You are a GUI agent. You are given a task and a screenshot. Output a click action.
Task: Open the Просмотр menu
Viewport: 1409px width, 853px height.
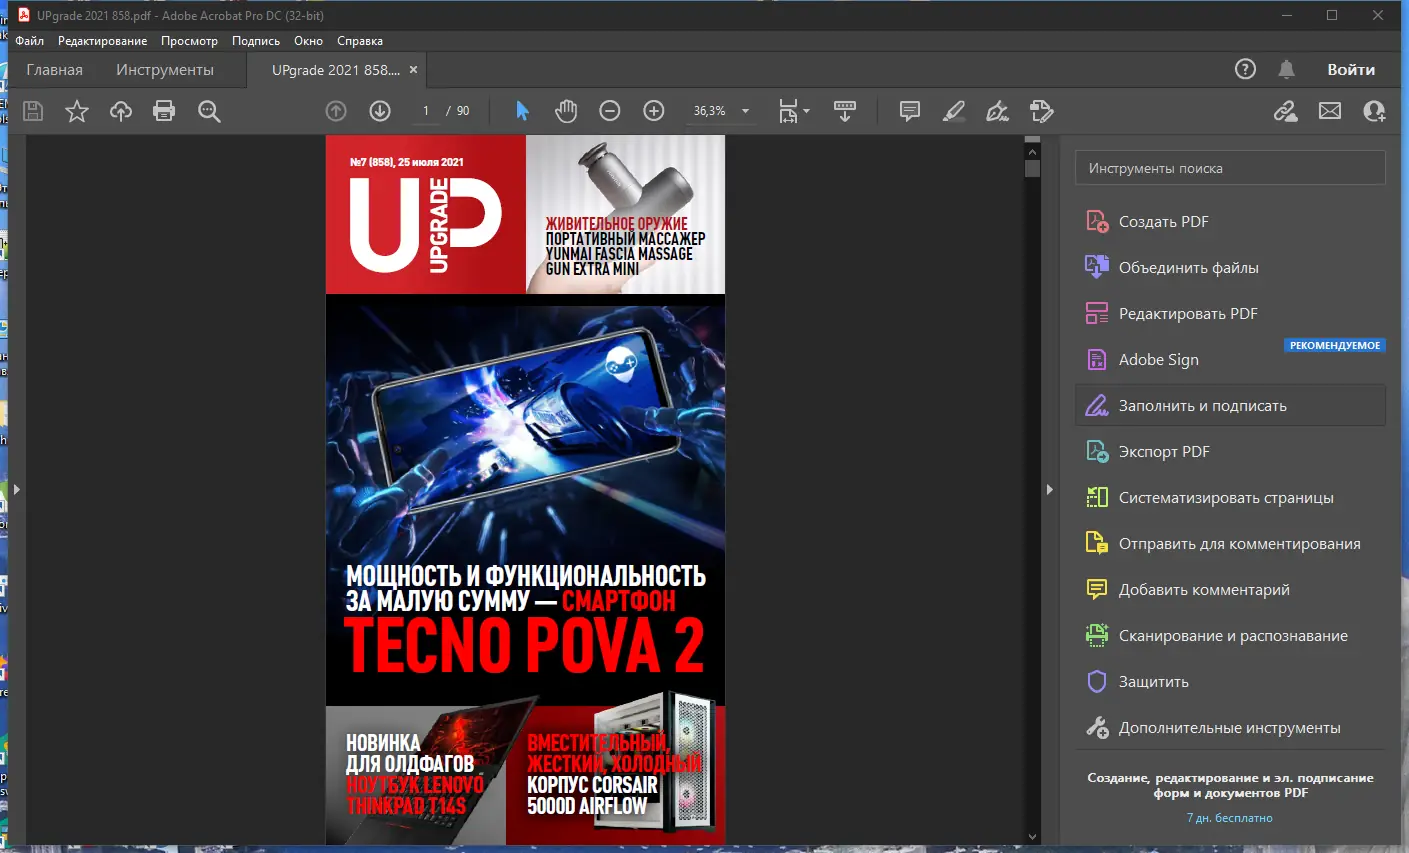point(189,41)
